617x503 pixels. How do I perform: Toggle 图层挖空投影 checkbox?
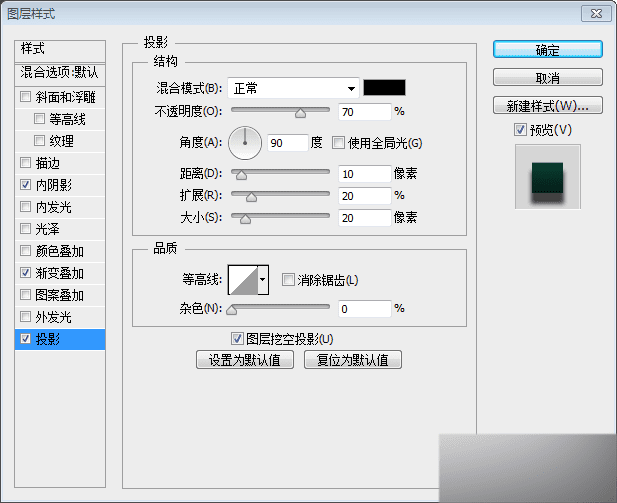[237, 338]
